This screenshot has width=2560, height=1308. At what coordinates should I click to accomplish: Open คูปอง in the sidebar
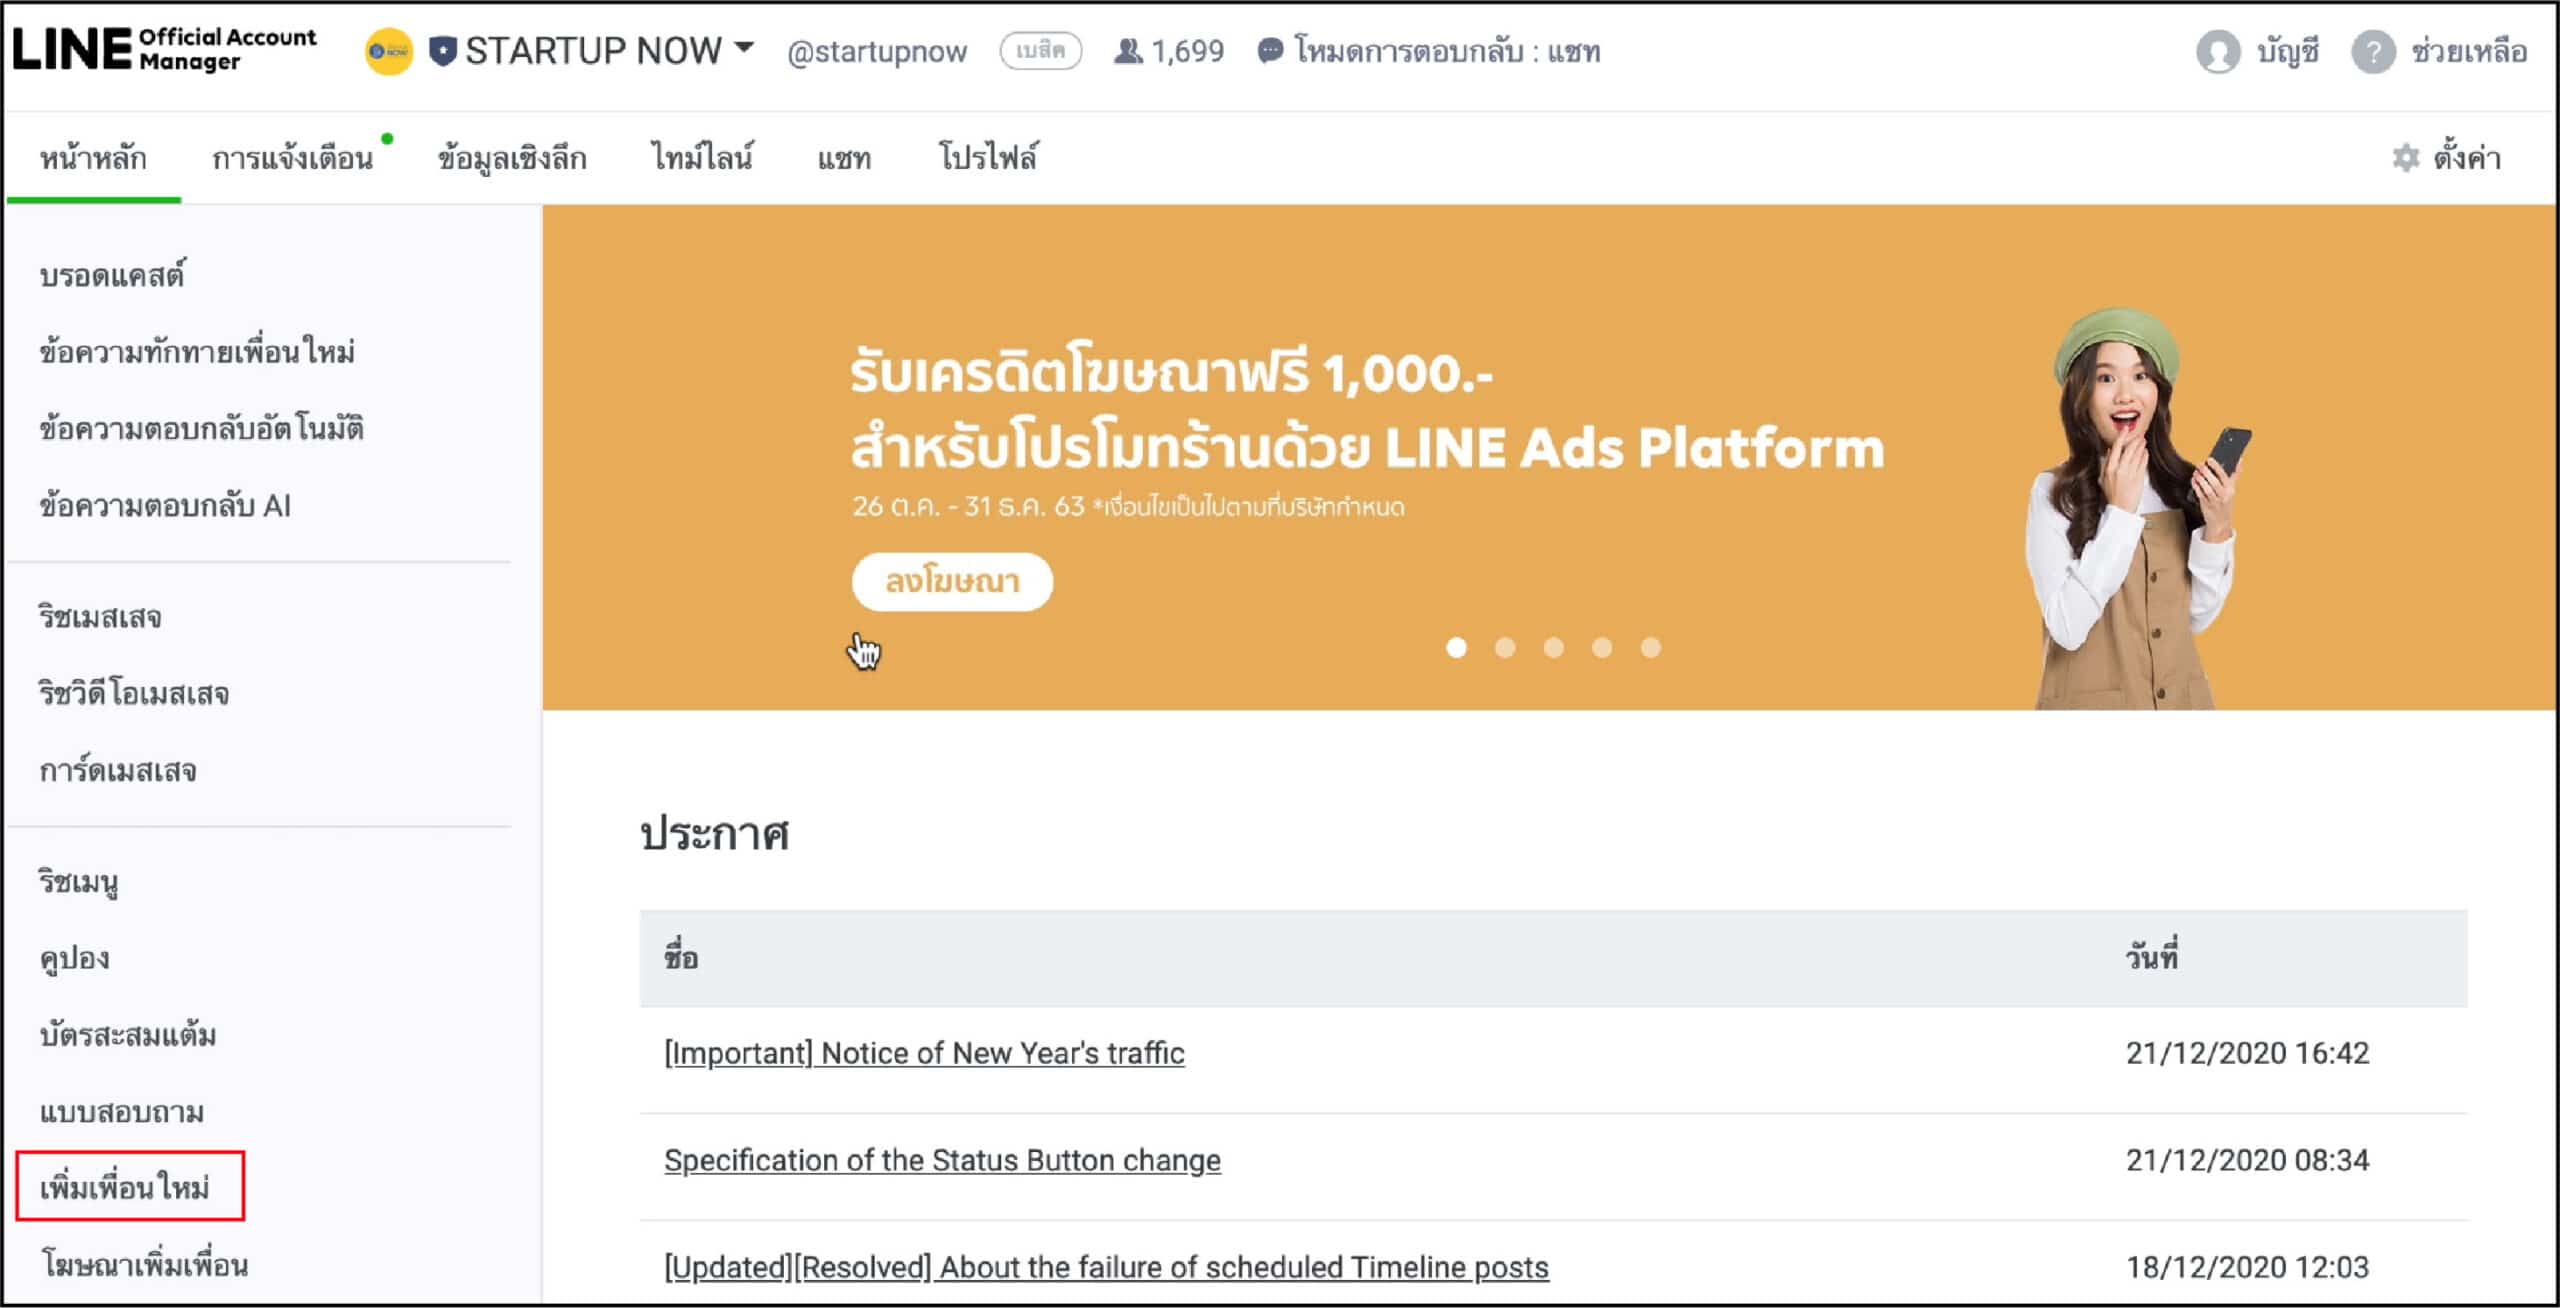tap(74, 959)
